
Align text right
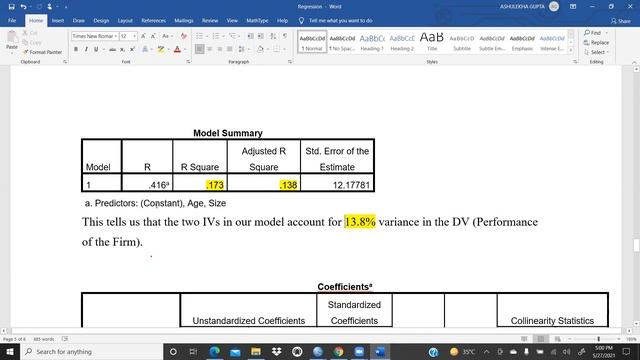220,49
